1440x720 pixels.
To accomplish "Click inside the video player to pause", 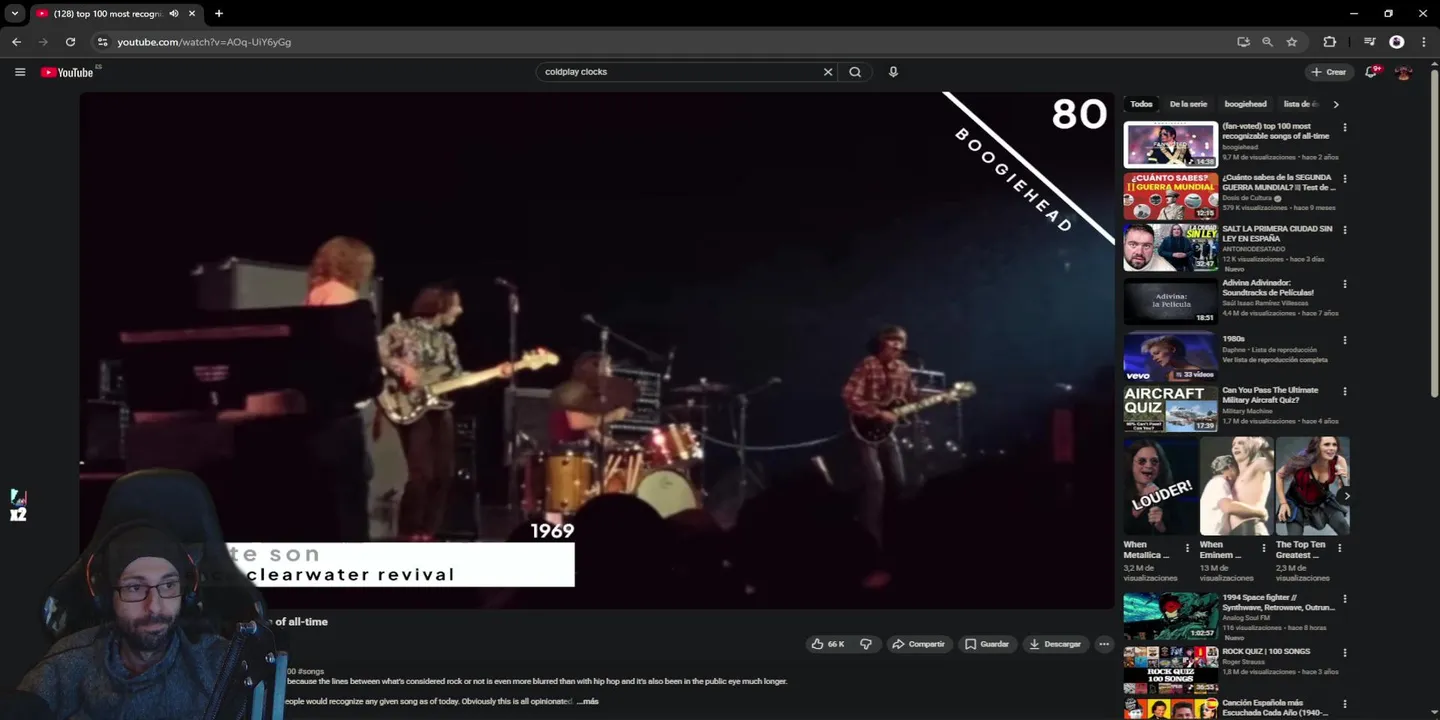I will coord(597,350).
